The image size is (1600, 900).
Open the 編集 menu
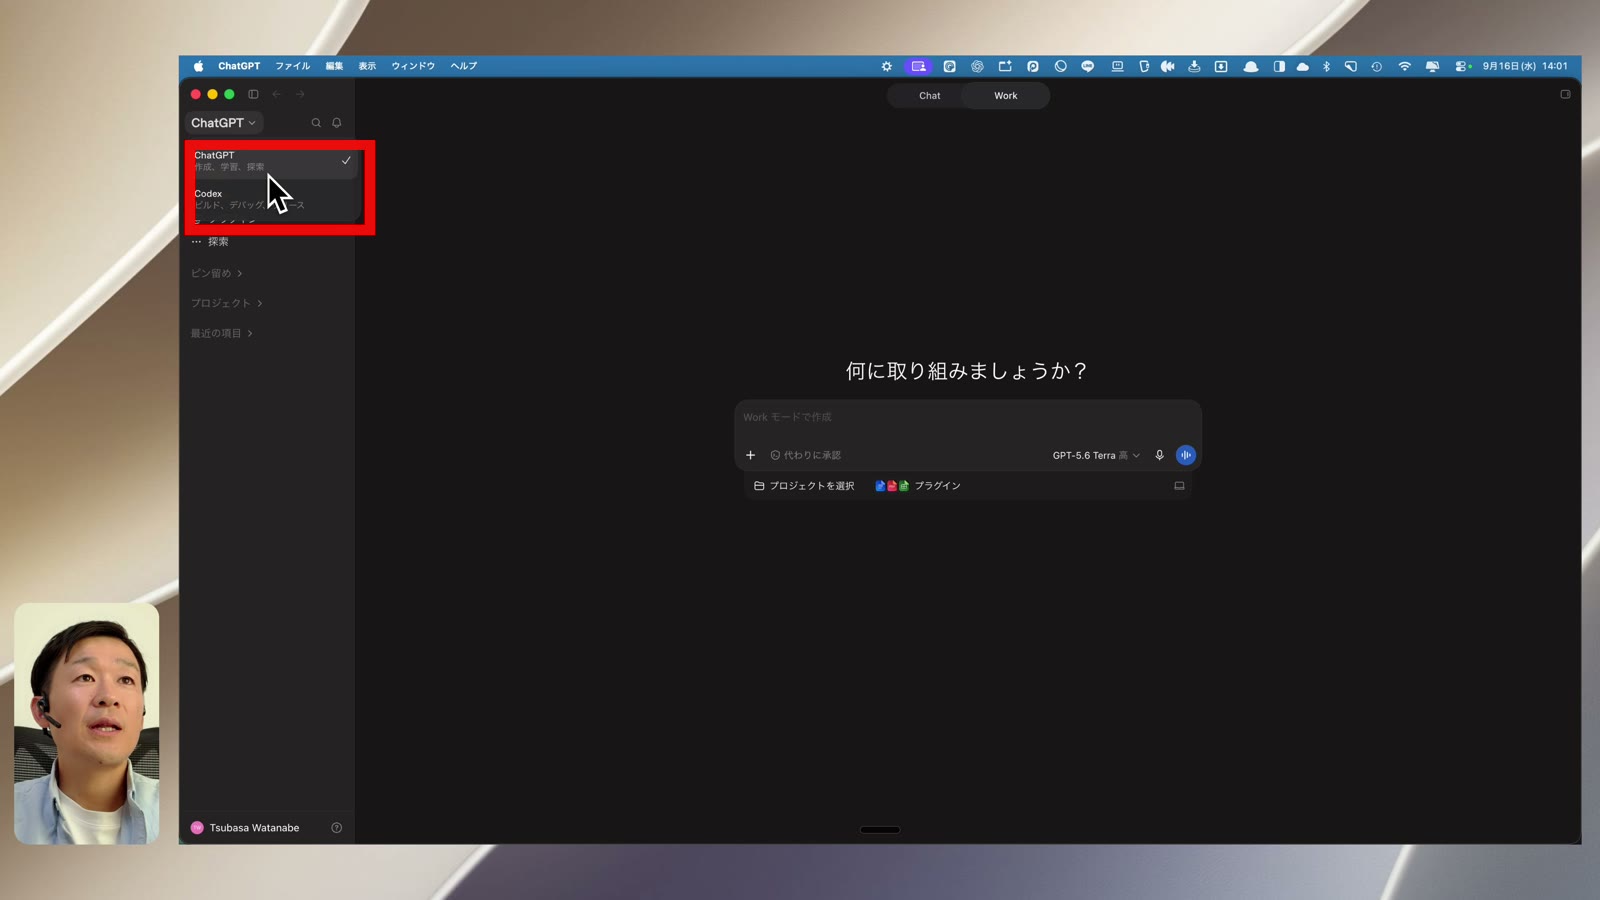click(x=334, y=66)
